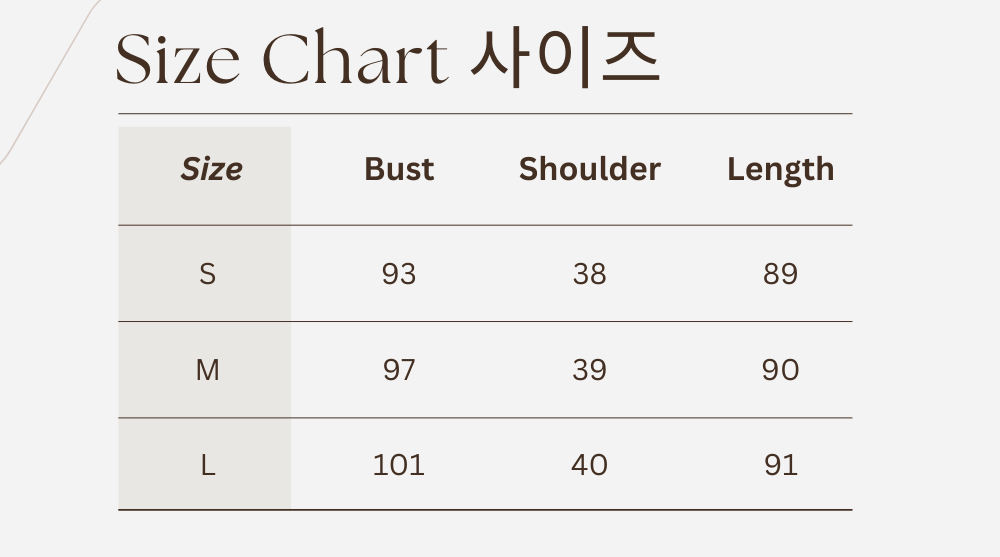Click the L size row label
Screen dimensions: 1000x557
pos(207,465)
